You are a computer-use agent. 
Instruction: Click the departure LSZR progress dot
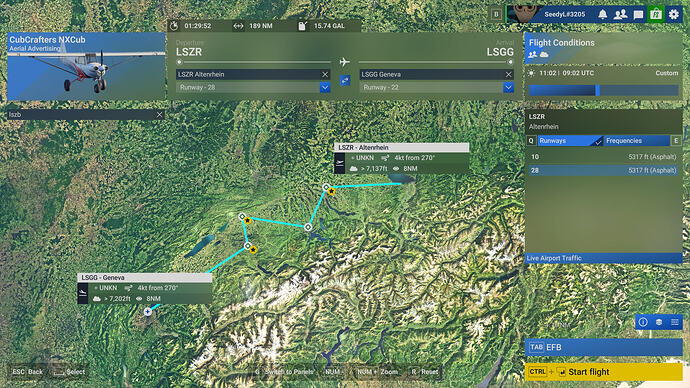point(179,62)
